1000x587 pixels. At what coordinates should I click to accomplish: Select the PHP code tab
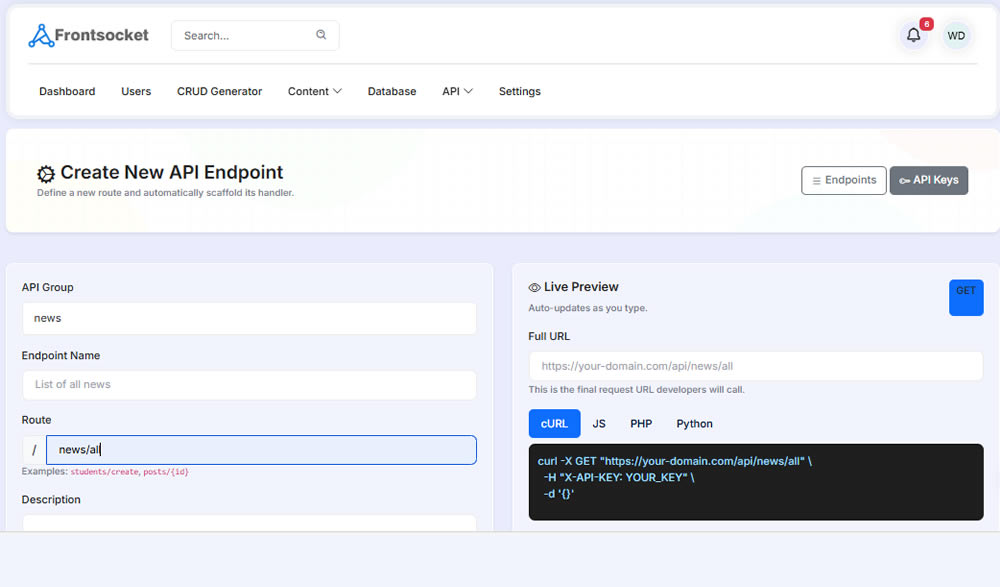tap(641, 424)
